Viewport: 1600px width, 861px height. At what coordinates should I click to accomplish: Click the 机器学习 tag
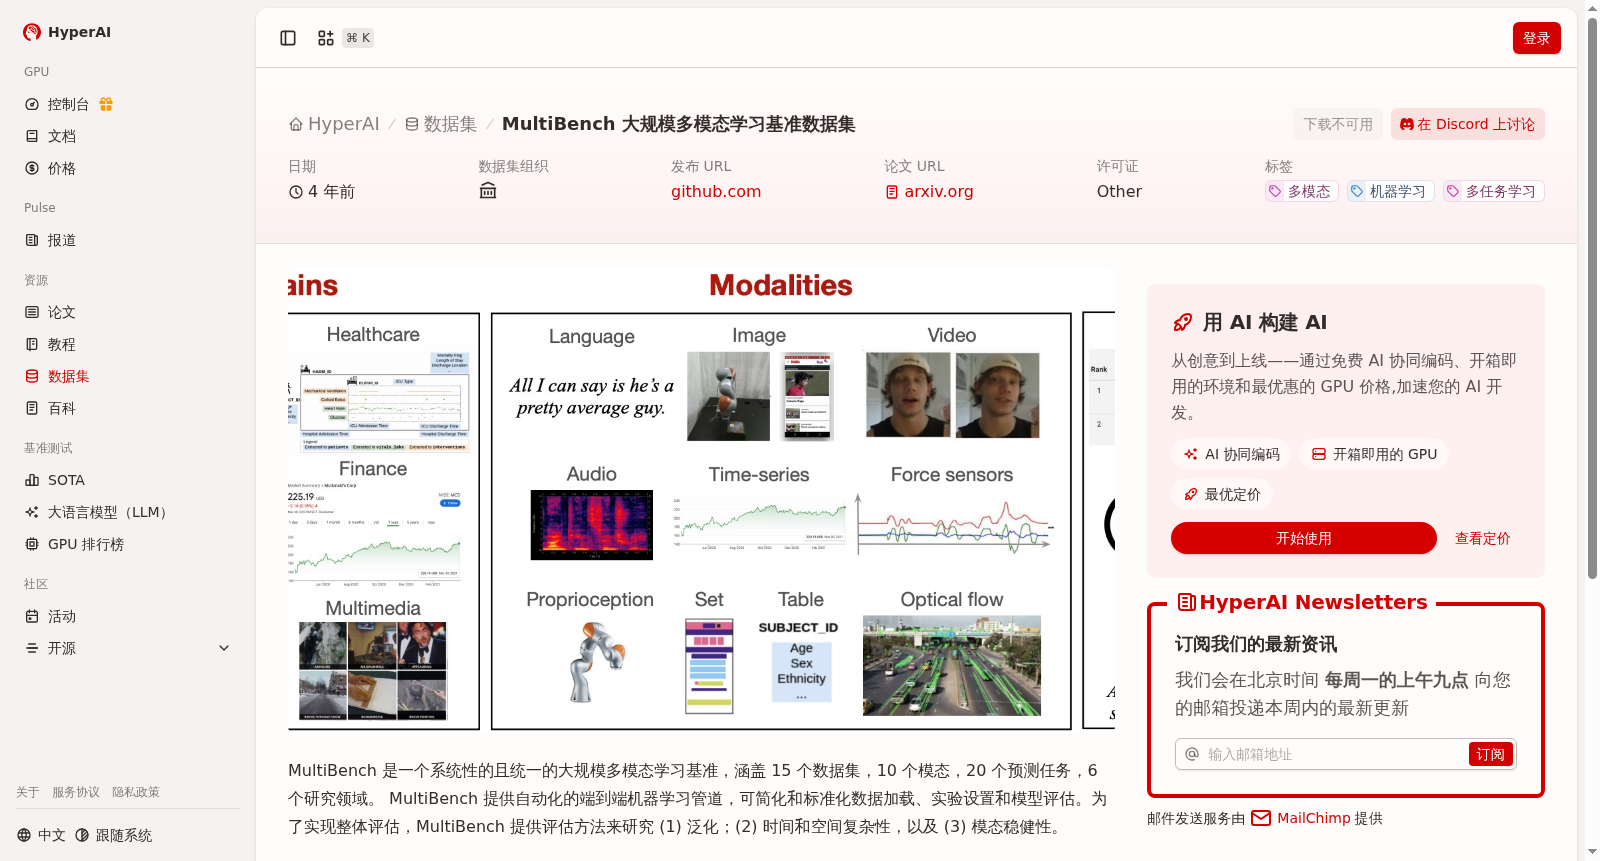tap(1391, 191)
